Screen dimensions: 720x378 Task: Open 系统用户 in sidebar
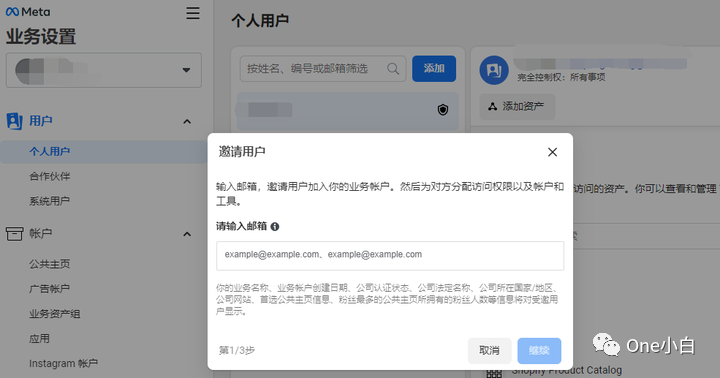pyautogui.click(x=50, y=201)
